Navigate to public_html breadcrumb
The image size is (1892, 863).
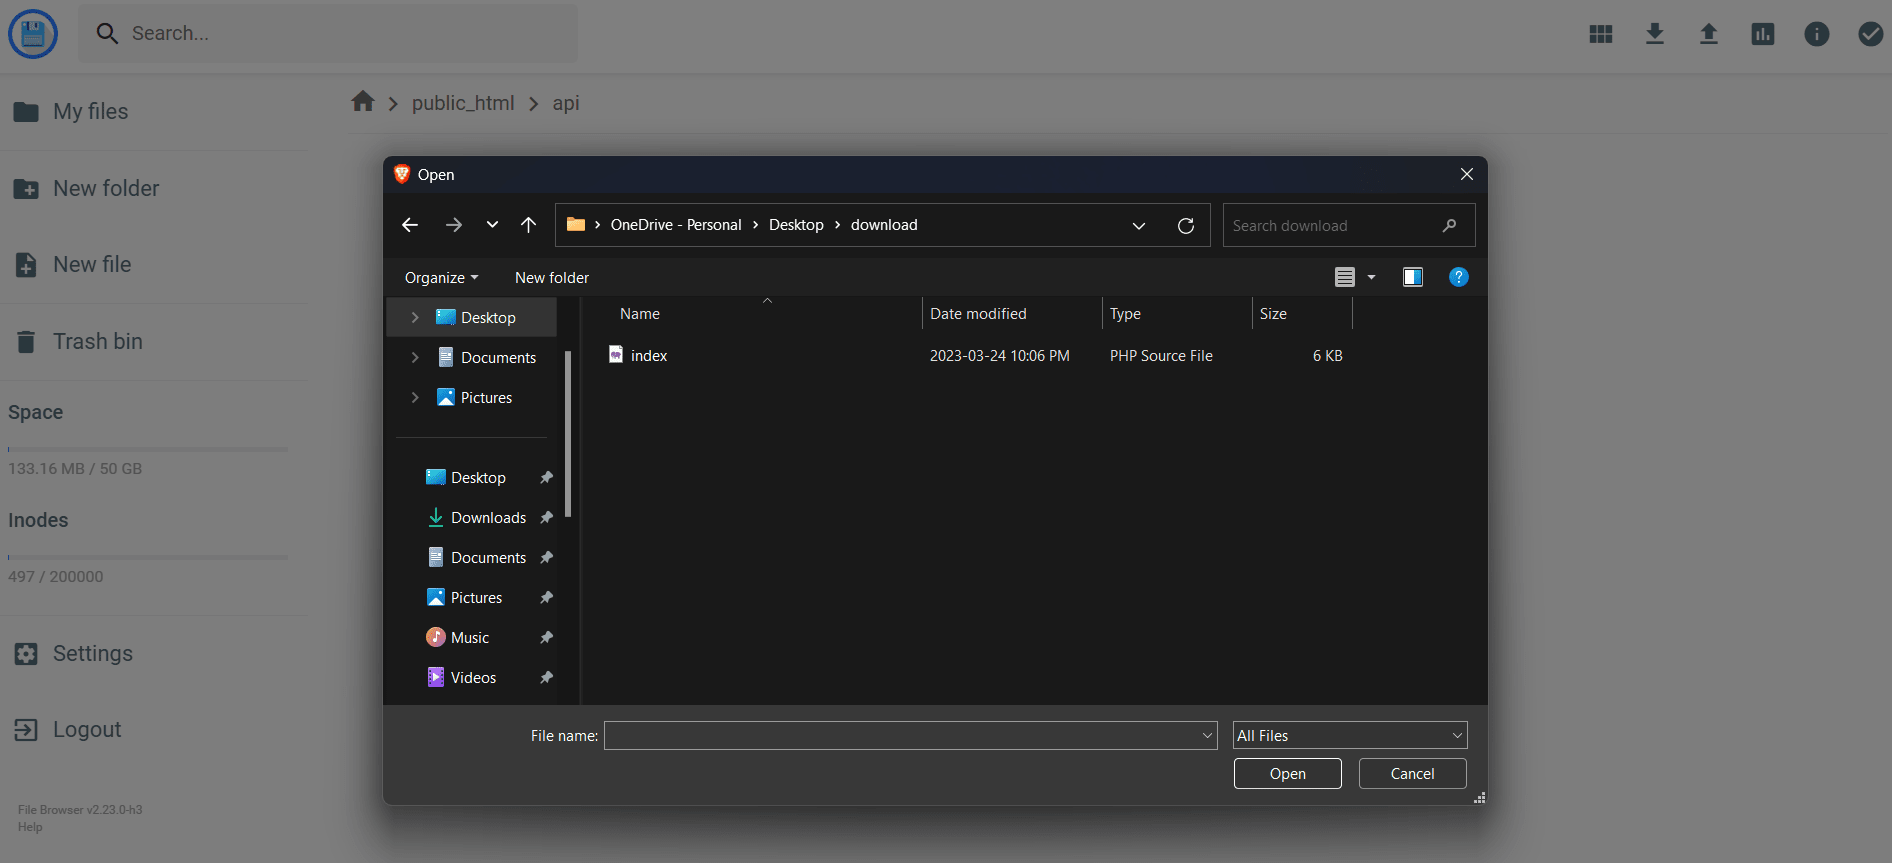click(463, 103)
